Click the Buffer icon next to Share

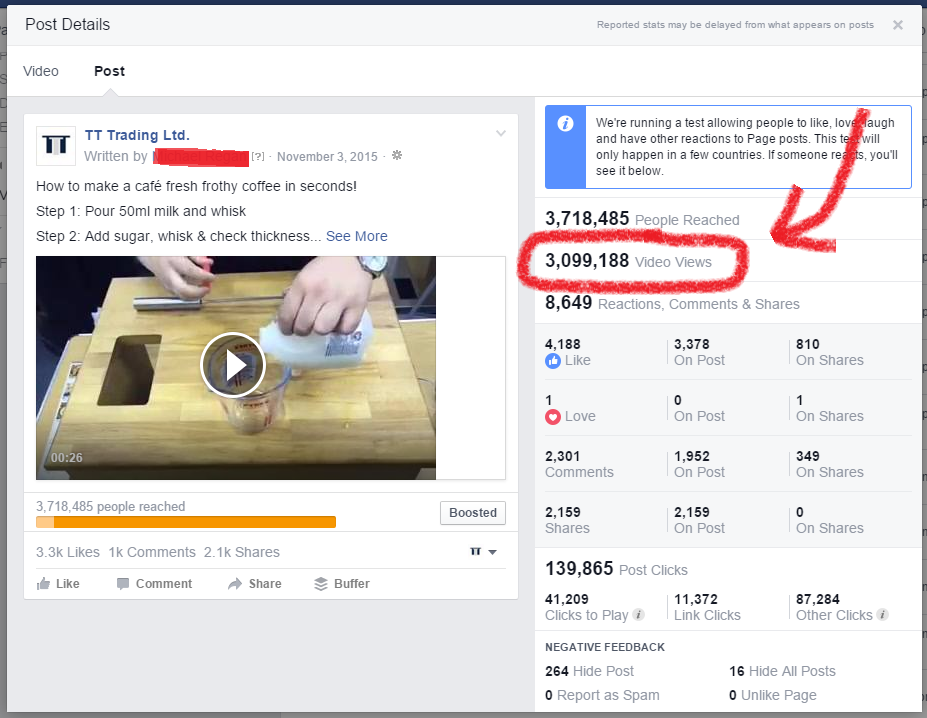click(320, 583)
